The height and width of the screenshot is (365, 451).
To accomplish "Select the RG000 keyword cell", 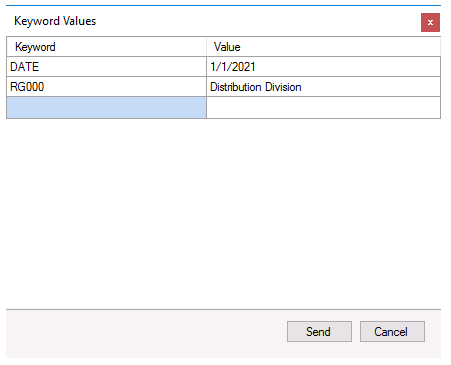I will pos(106,87).
